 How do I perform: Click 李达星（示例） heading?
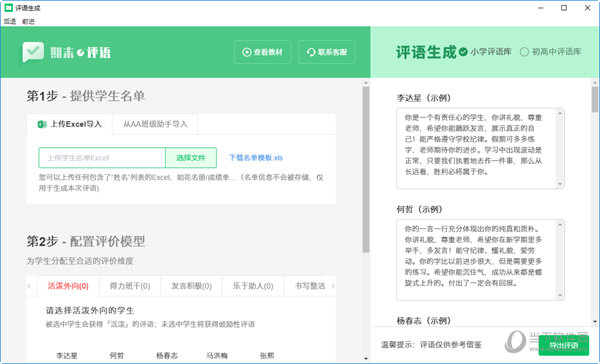click(424, 98)
